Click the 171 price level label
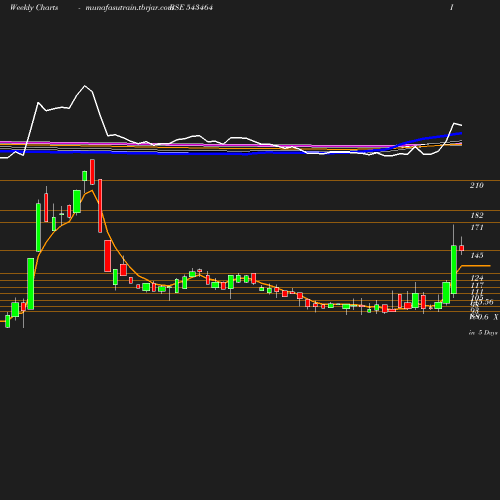The width and height of the screenshot is (500, 500). pos(477,227)
